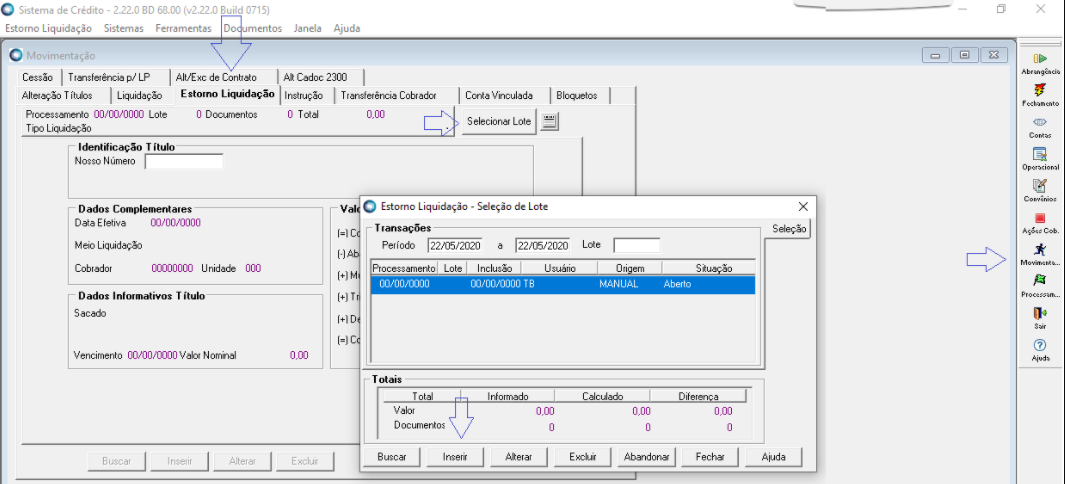Click the Diferença totals column header
This screenshot has height=484, width=1065.
pyautogui.click(x=698, y=396)
